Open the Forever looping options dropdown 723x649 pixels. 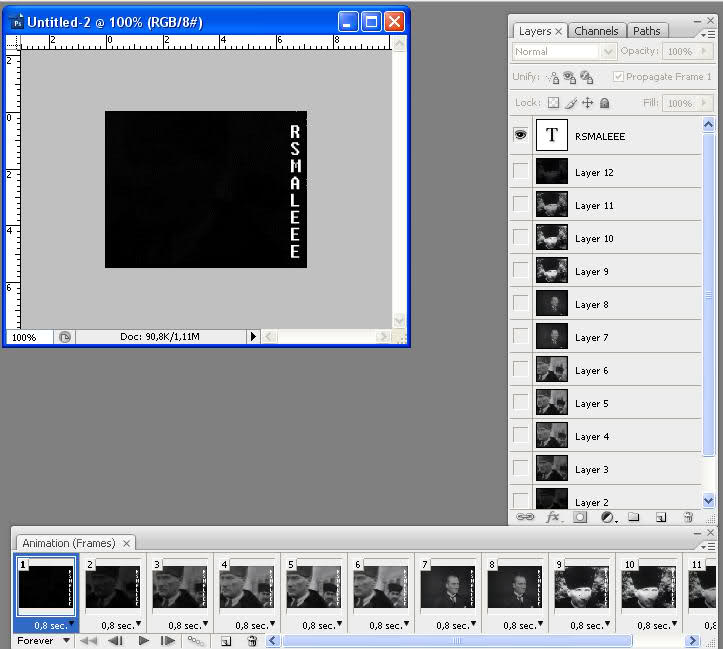click(x=45, y=641)
